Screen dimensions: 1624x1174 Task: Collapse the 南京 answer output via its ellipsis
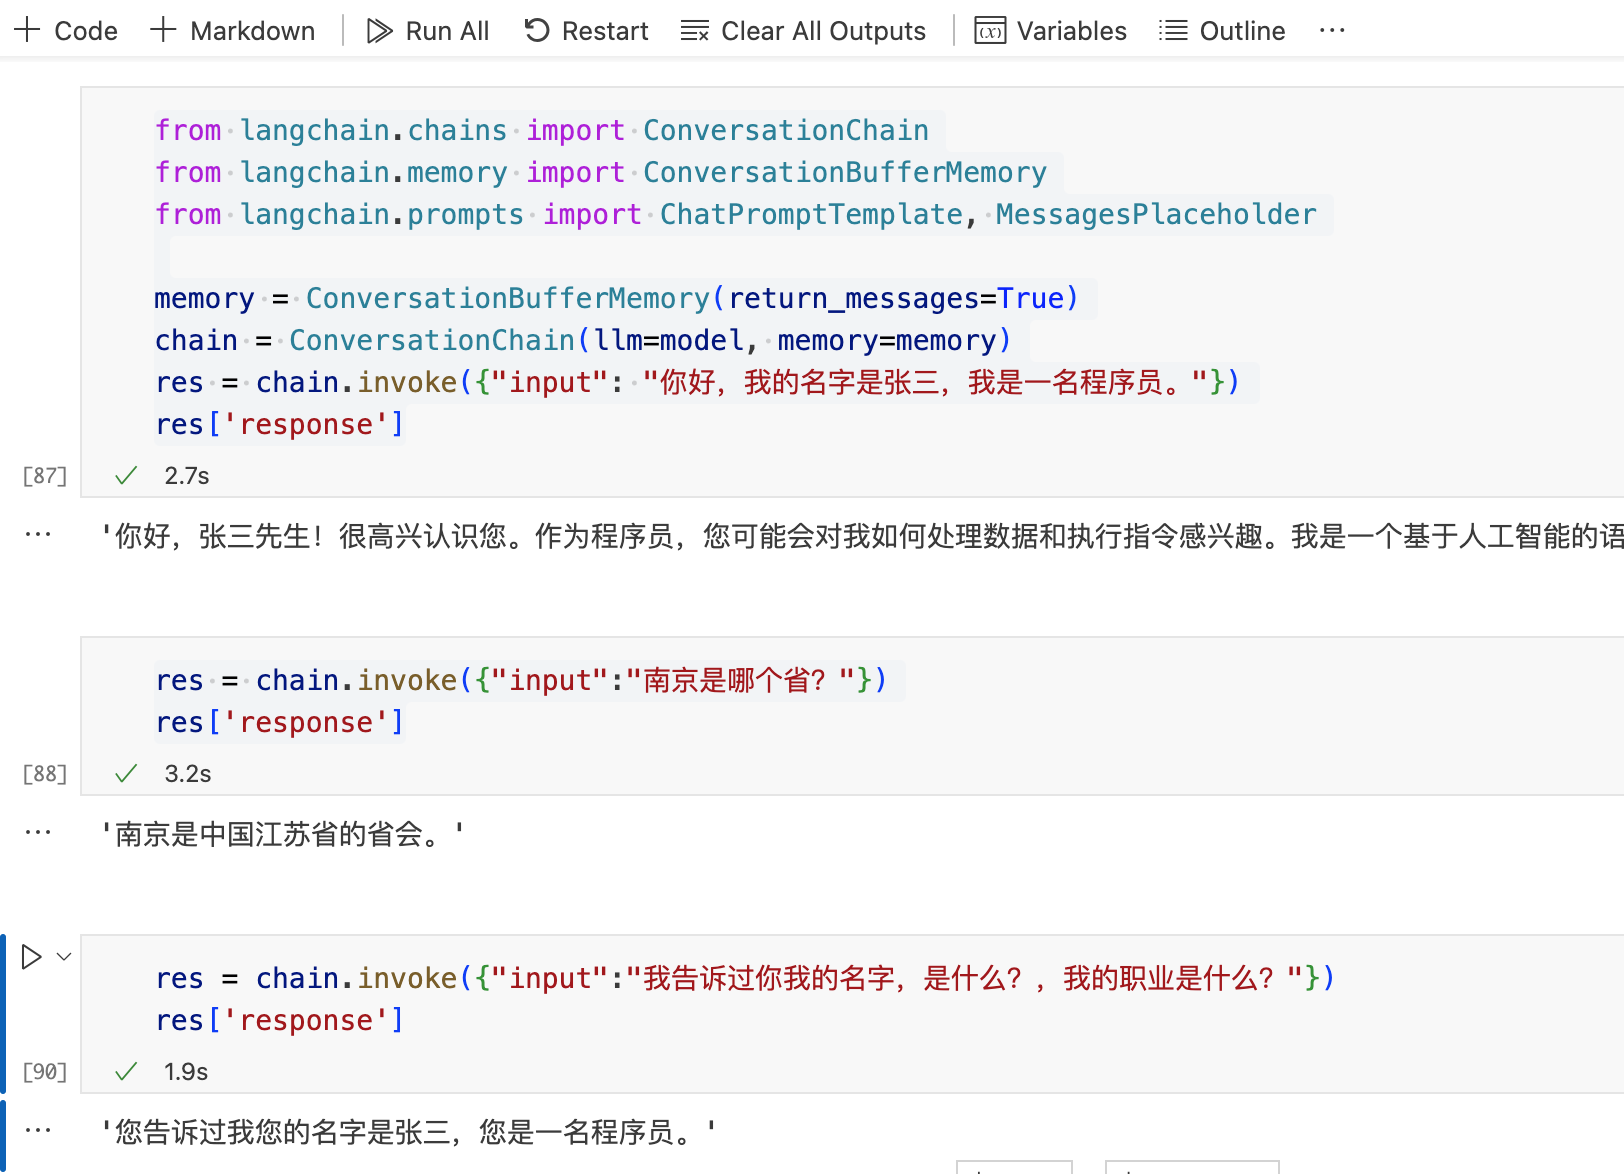point(37,831)
